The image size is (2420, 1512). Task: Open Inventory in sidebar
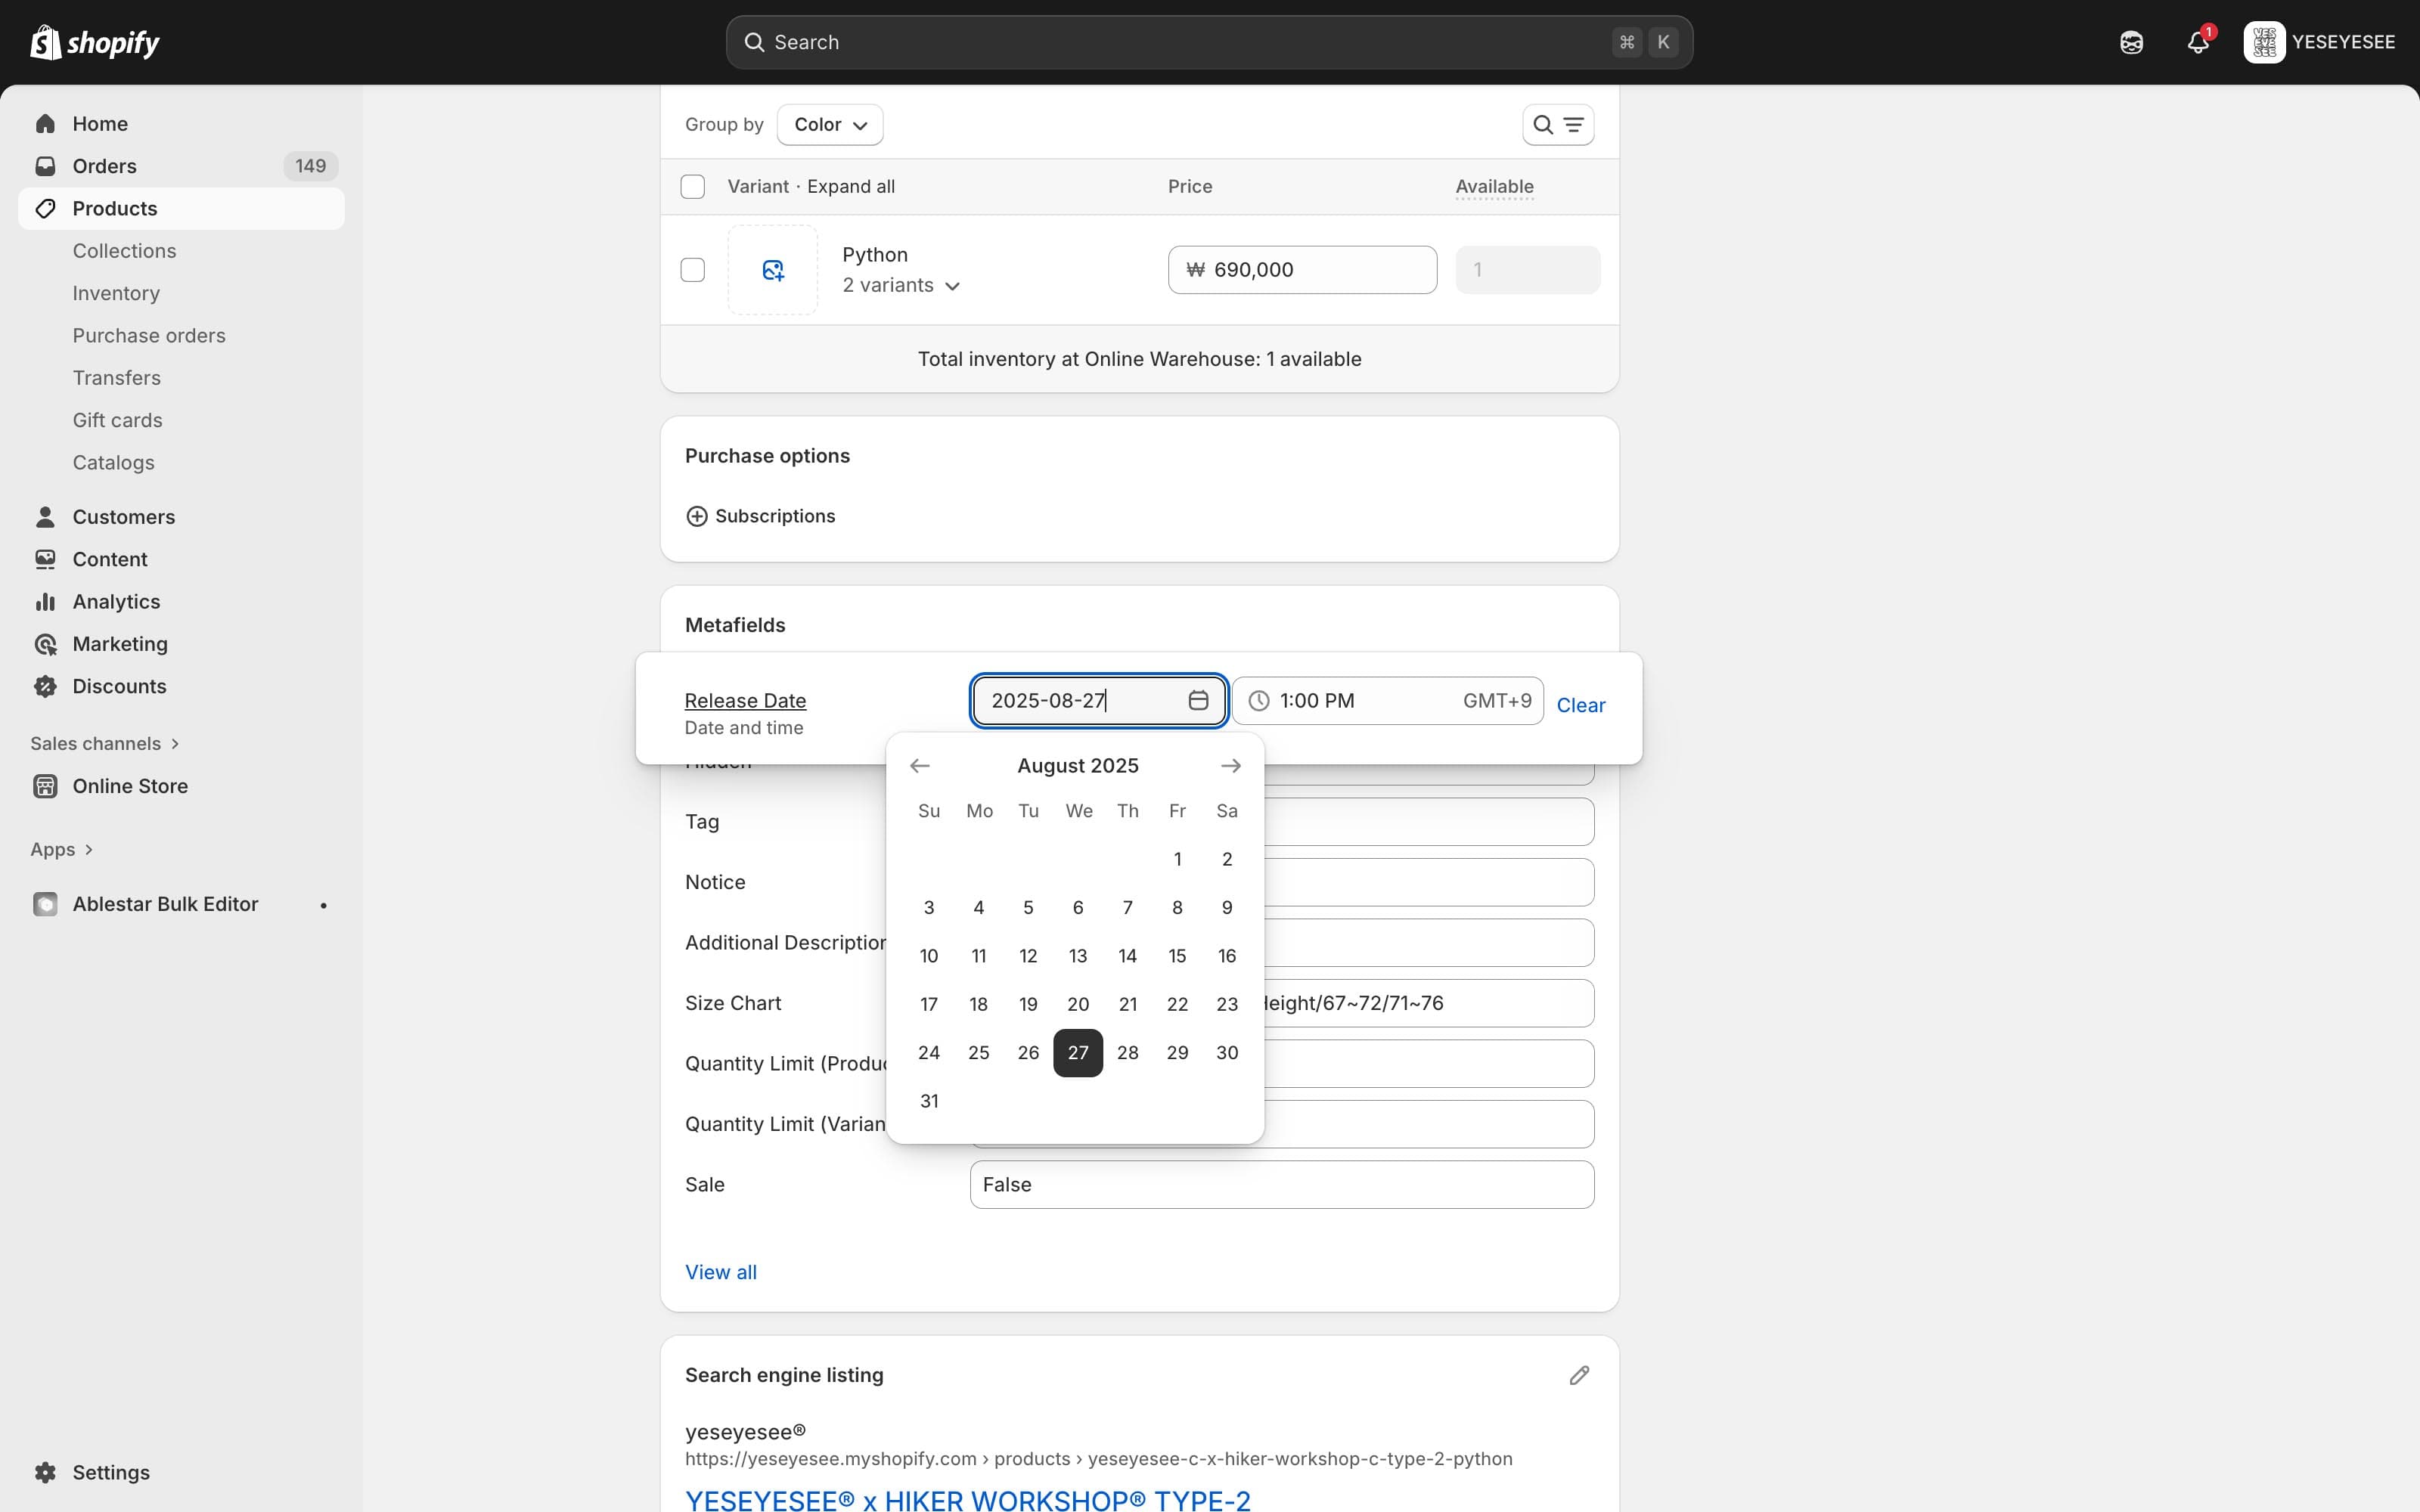(x=116, y=293)
